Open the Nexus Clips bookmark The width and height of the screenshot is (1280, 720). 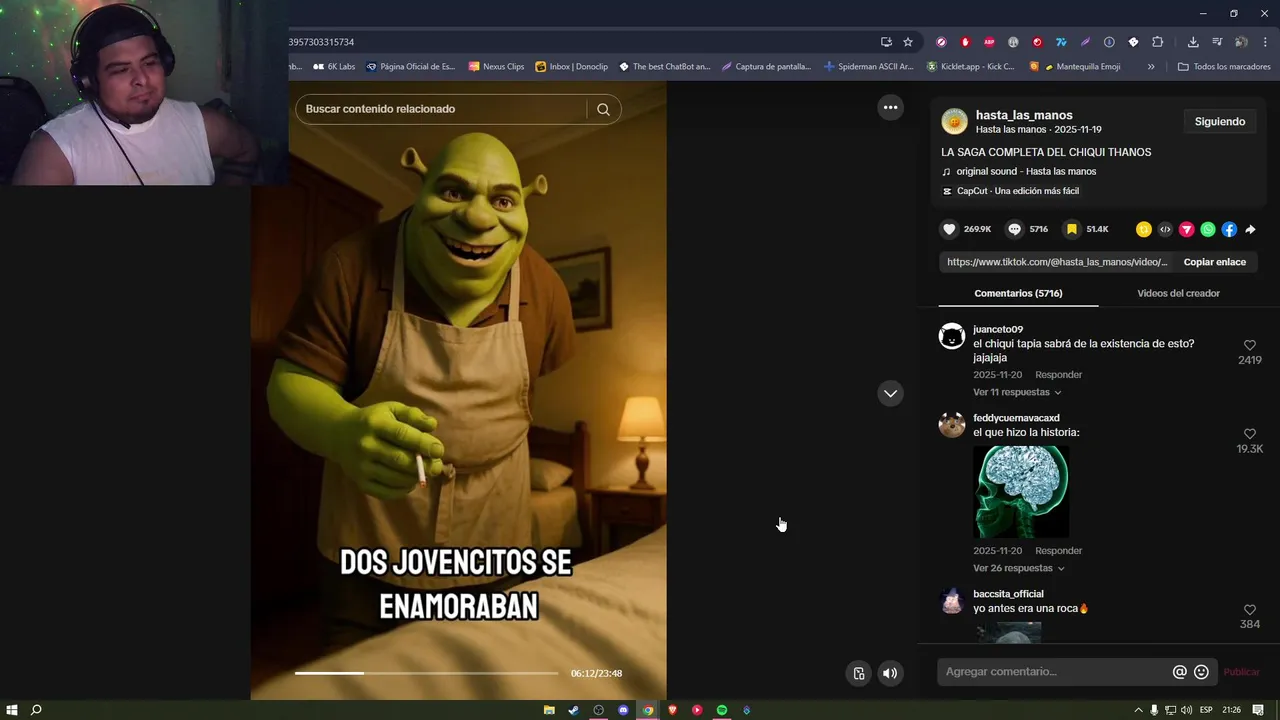coord(496,67)
